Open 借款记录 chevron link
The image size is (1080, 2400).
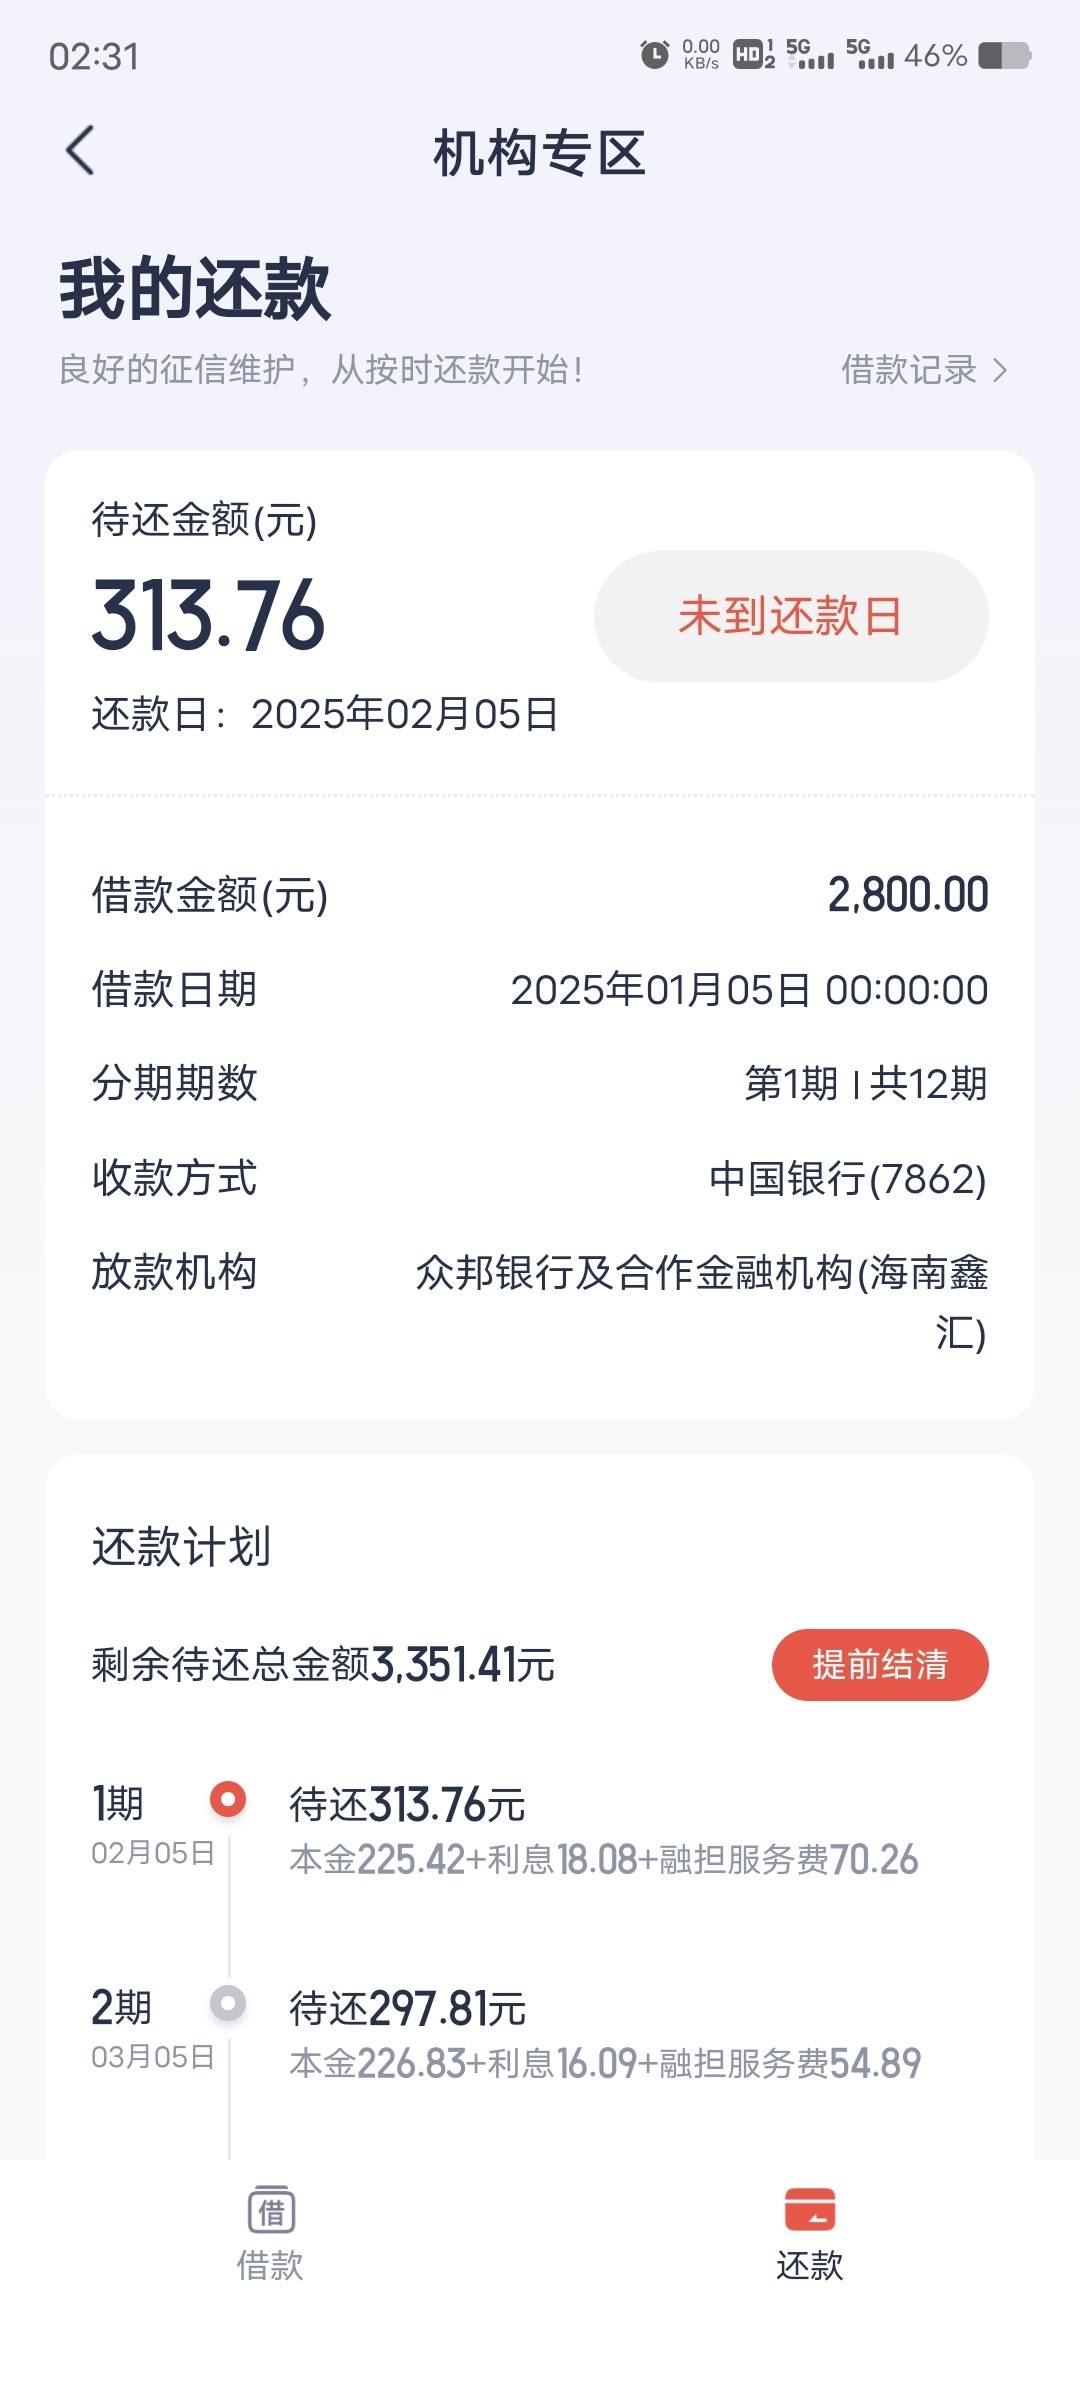click(x=924, y=370)
